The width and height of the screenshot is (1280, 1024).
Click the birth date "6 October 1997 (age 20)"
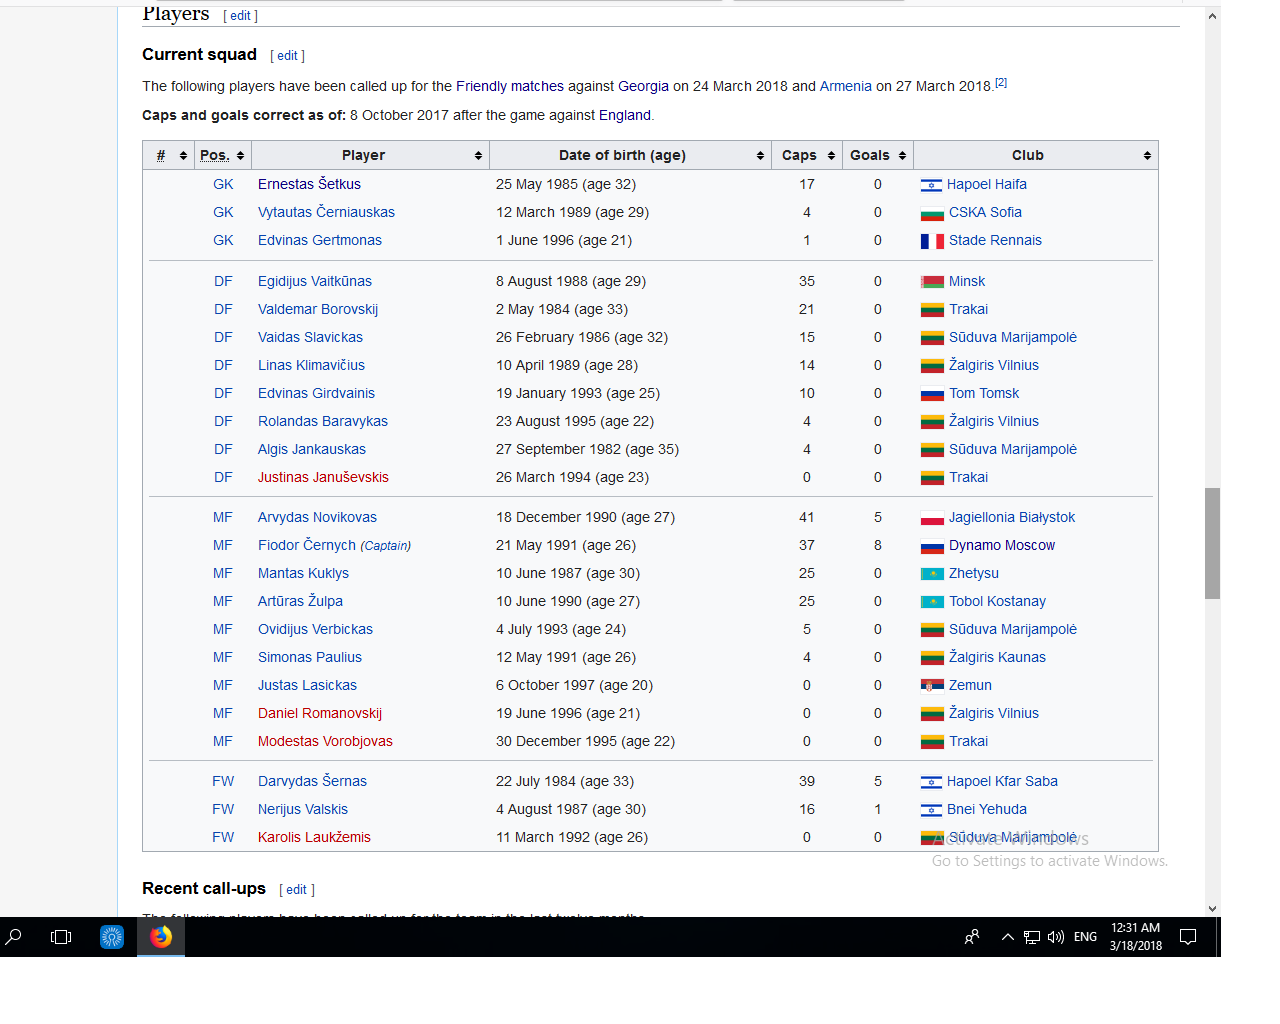[574, 686]
